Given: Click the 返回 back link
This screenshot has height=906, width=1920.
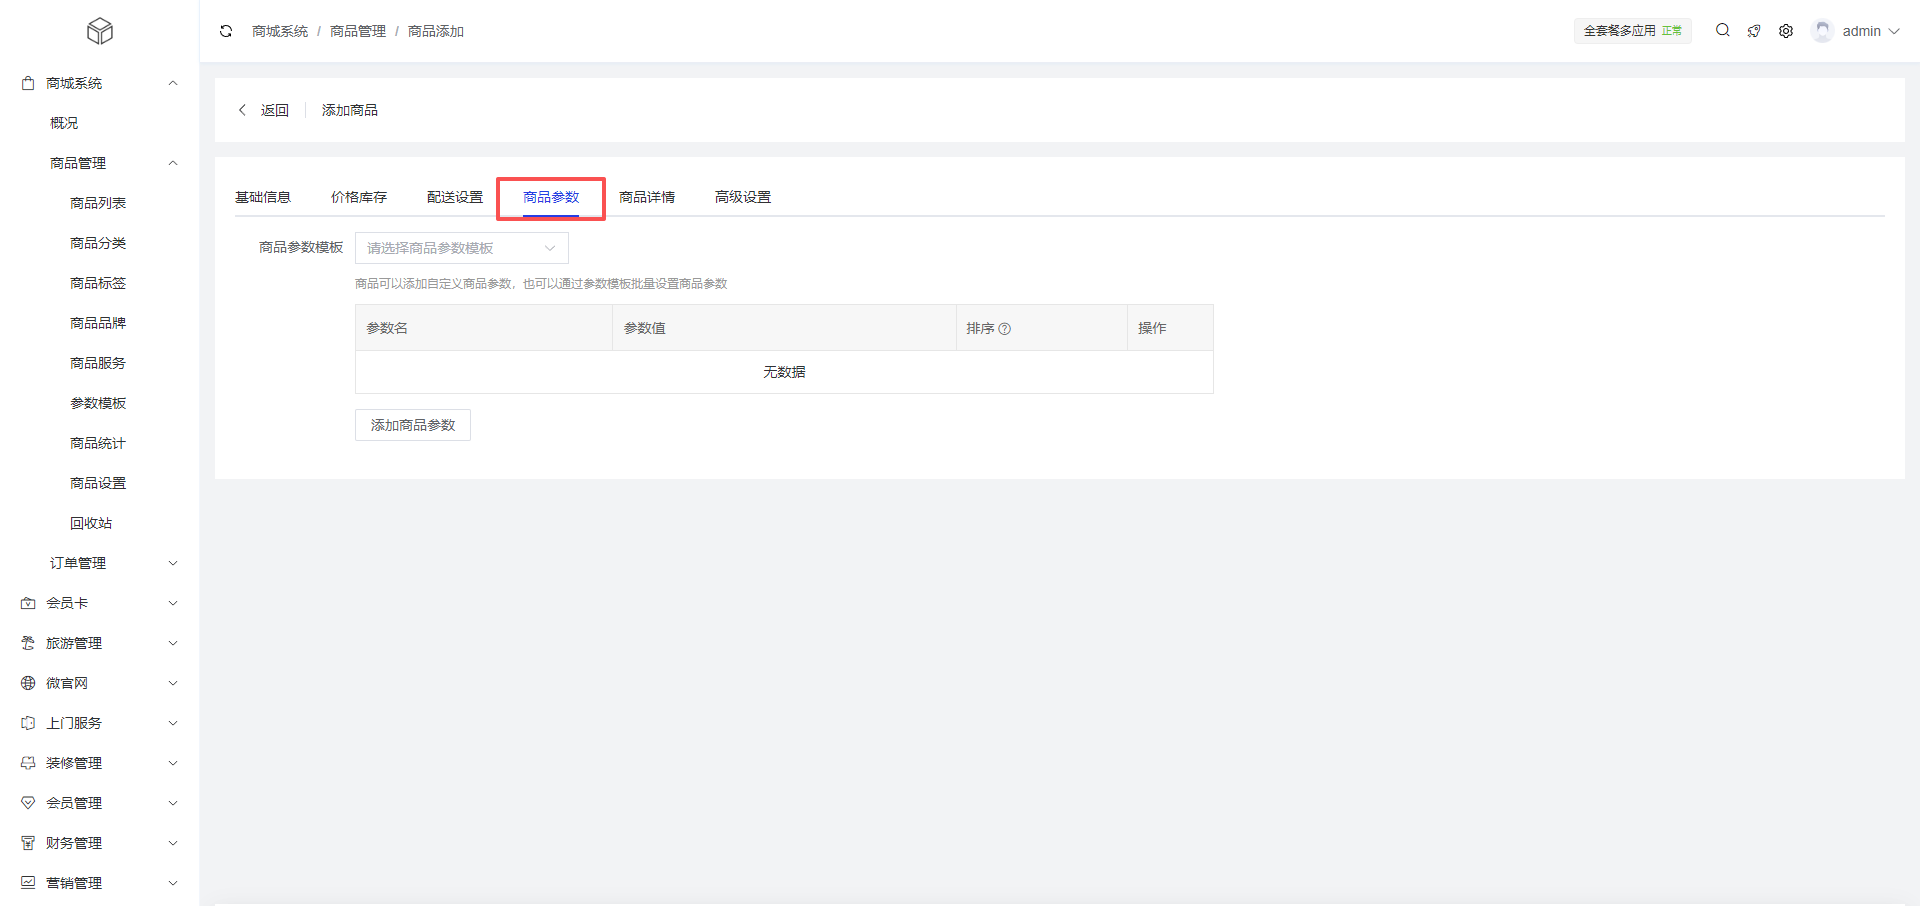Looking at the screenshot, I should point(275,110).
